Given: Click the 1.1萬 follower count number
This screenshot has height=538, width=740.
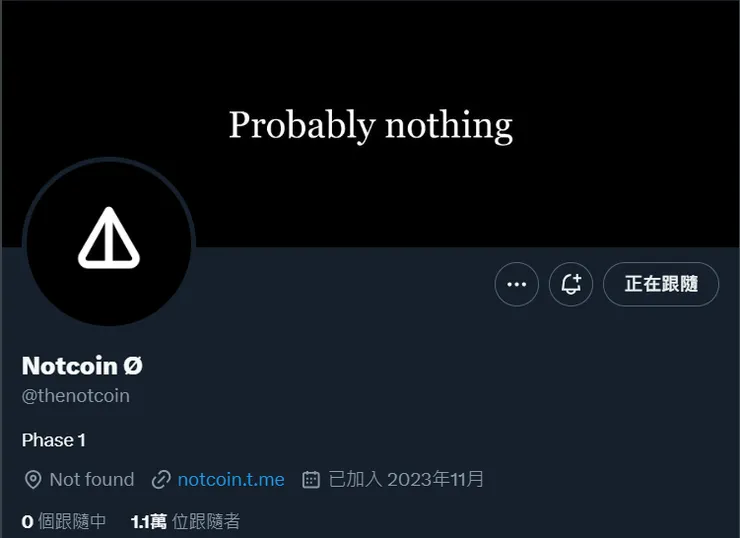Looking at the screenshot, I should [148, 521].
